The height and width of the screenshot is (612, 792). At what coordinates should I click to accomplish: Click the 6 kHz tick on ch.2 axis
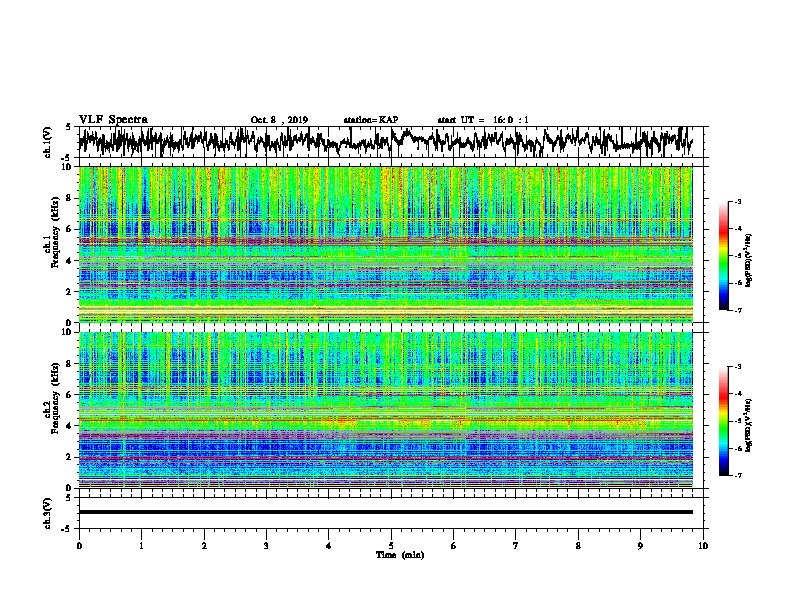pos(70,395)
